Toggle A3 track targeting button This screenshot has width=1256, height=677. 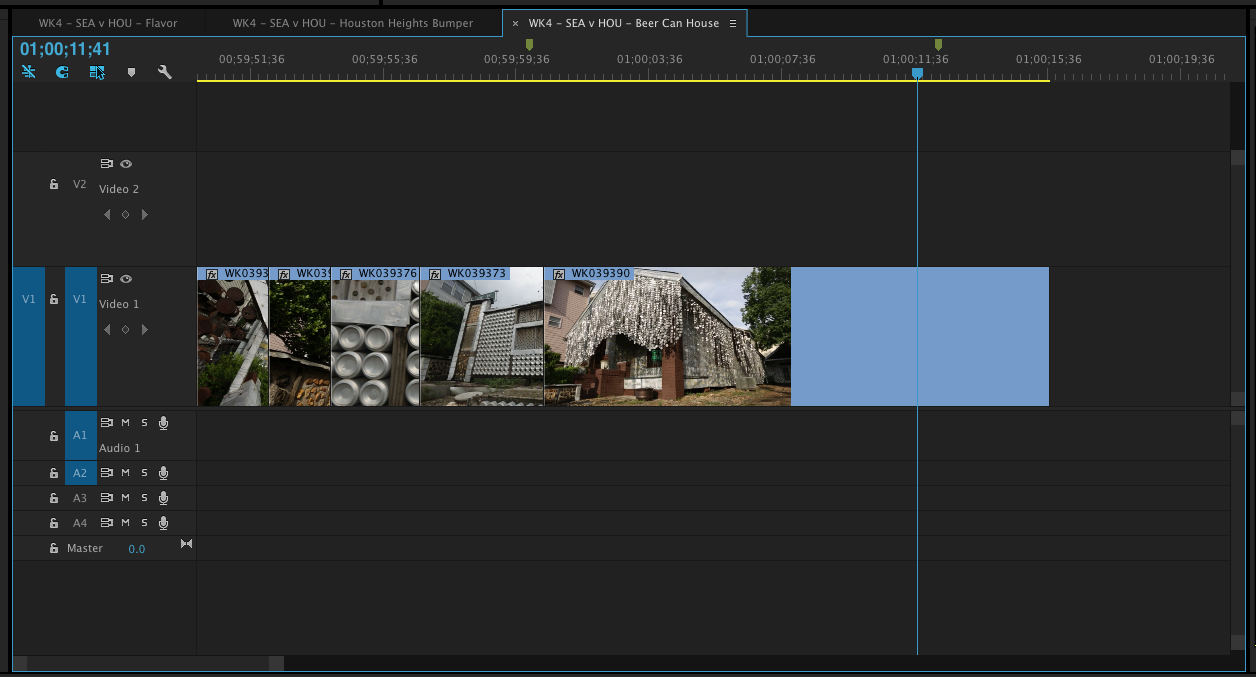click(x=81, y=498)
